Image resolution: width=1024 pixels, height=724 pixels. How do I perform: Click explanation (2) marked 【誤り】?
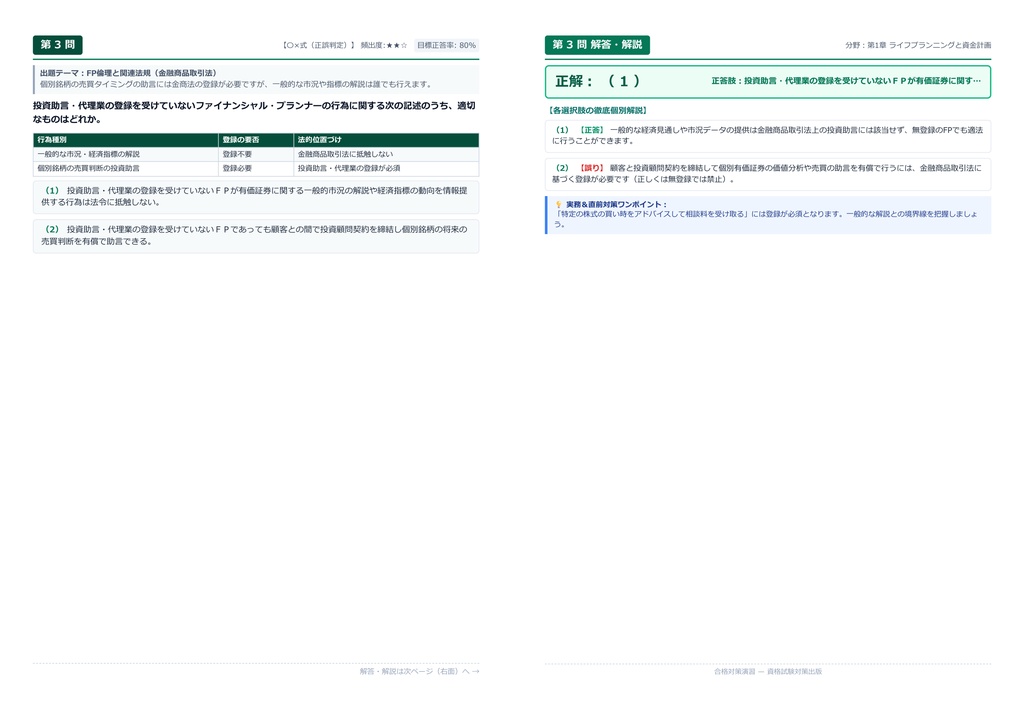click(x=768, y=174)
